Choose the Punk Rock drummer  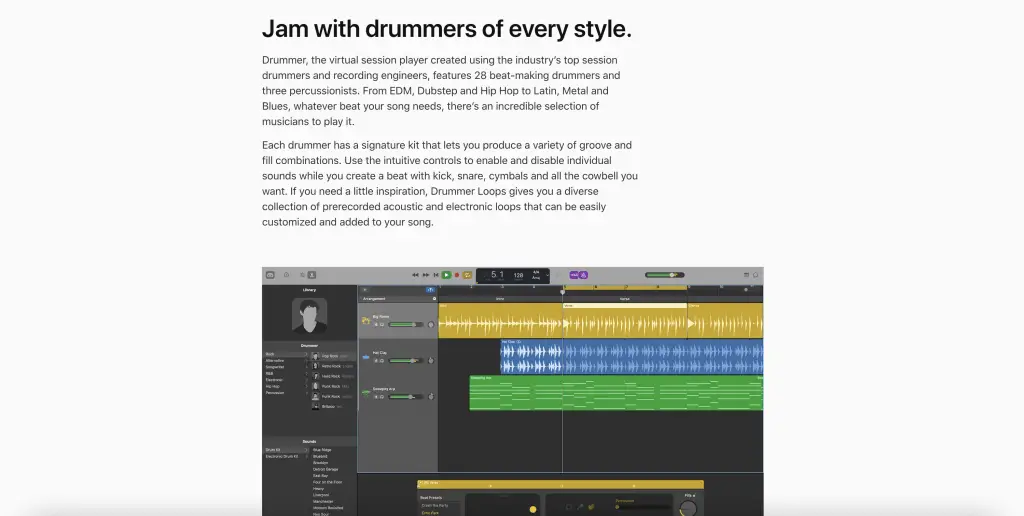333,387
